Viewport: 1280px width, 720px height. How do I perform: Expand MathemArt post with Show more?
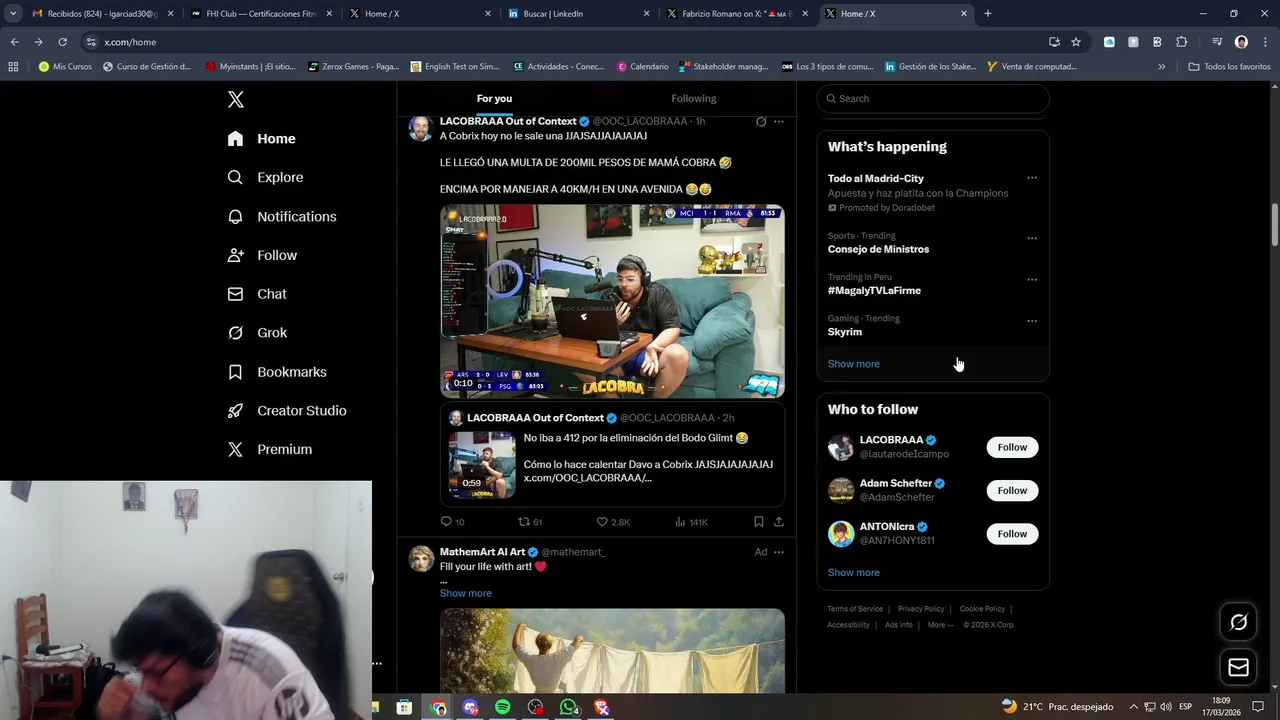click(466, 593)
